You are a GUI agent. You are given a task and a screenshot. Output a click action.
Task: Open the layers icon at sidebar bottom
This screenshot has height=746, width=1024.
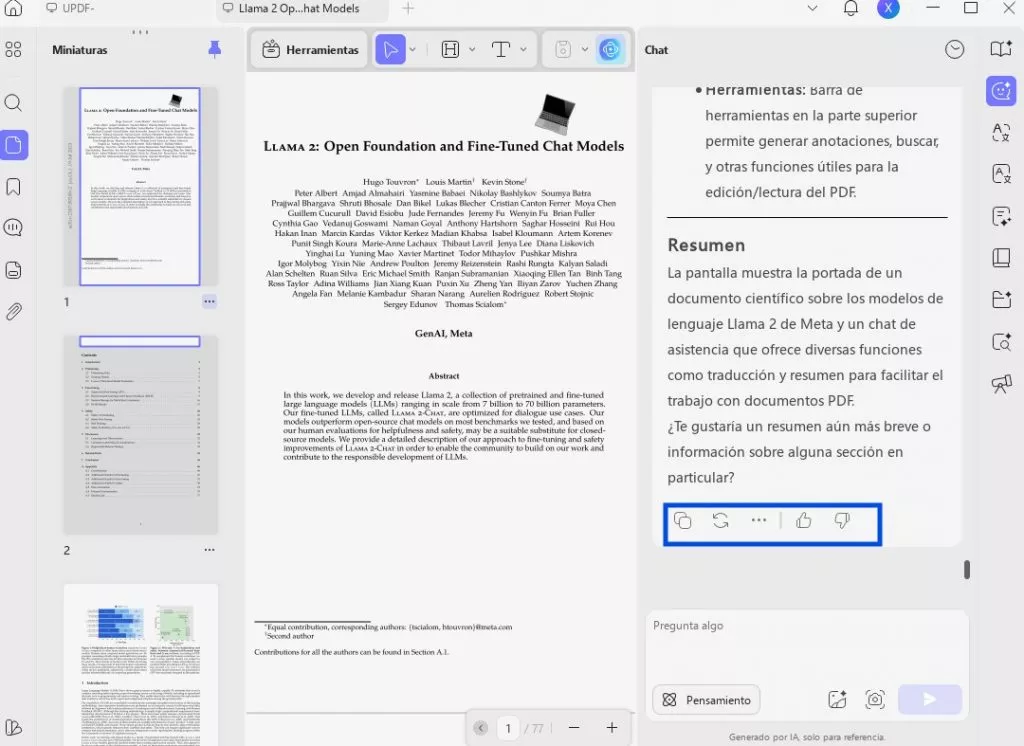pos(13,727)
